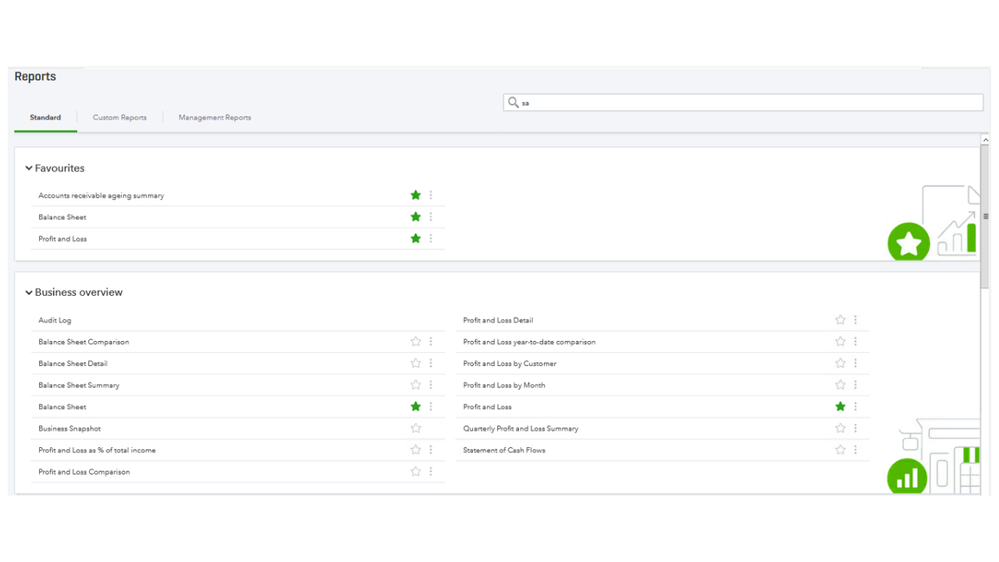Open more options for Profit and Loss Comparison
Screen dimensions: 999x562
[x=431, y=472]
